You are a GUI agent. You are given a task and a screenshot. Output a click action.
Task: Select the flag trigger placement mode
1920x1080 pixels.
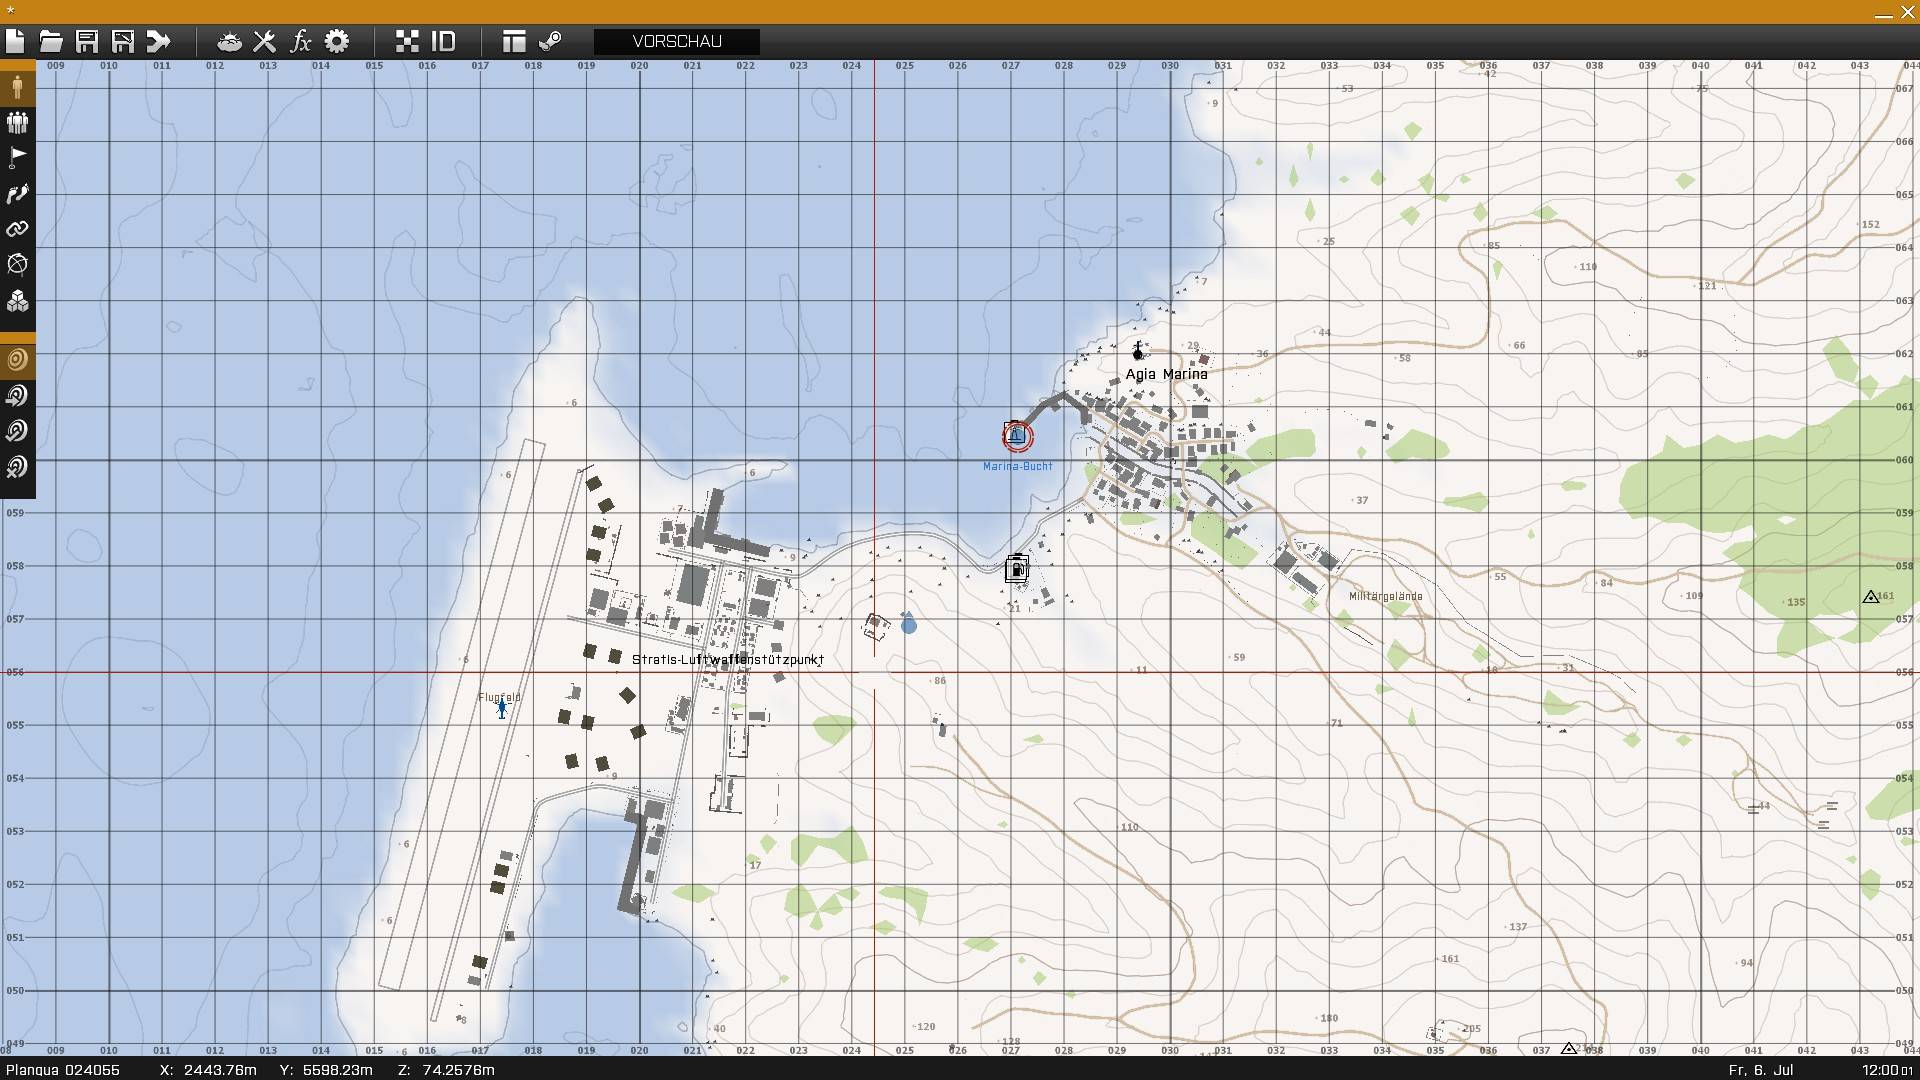(17, 158)
